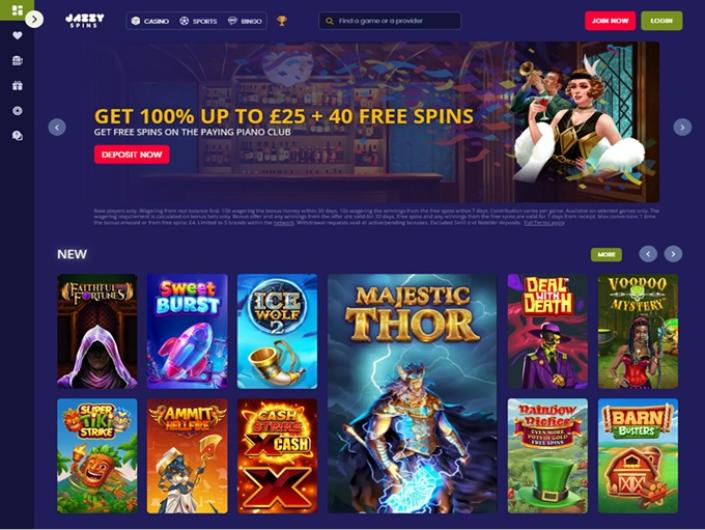The height and width of the screenshot is (530, 705).
Task: Click the trophy icon in top bar
Action: (x=282, y=21)
